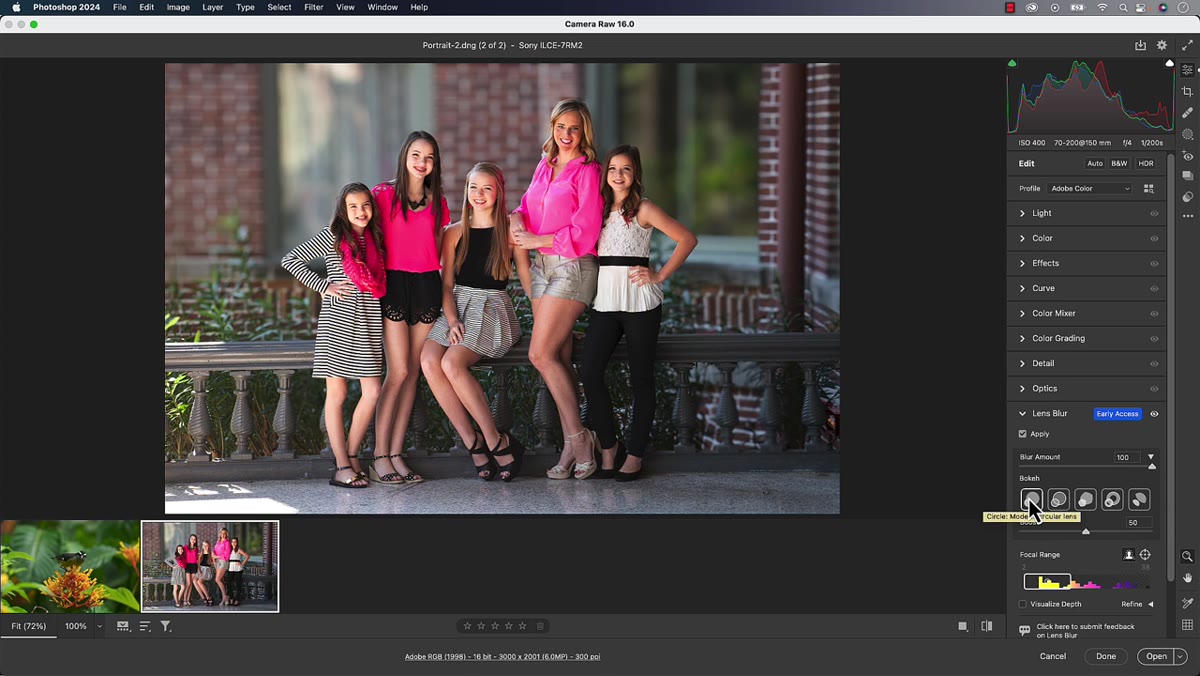The width and height of the screenshot is (1200, 676).
Task: Open the three-dot more settings icon
Action: [1187, 216]
